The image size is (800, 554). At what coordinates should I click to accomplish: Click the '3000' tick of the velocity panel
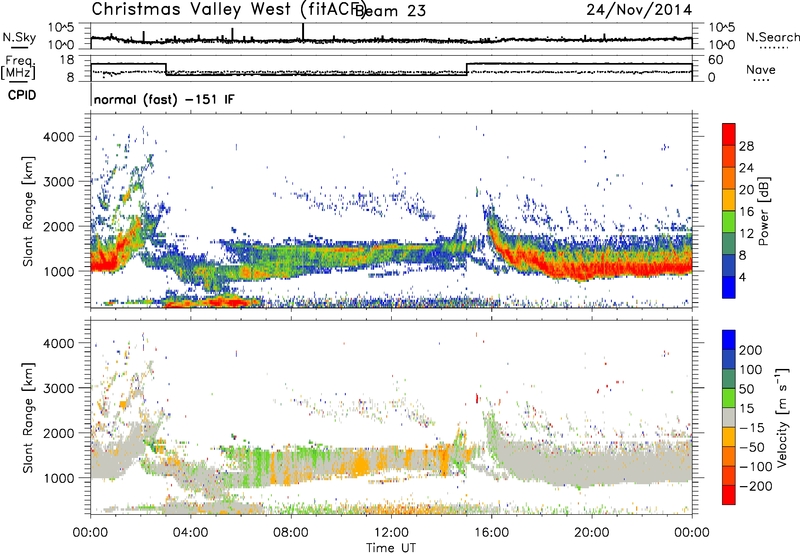(59, 388)
